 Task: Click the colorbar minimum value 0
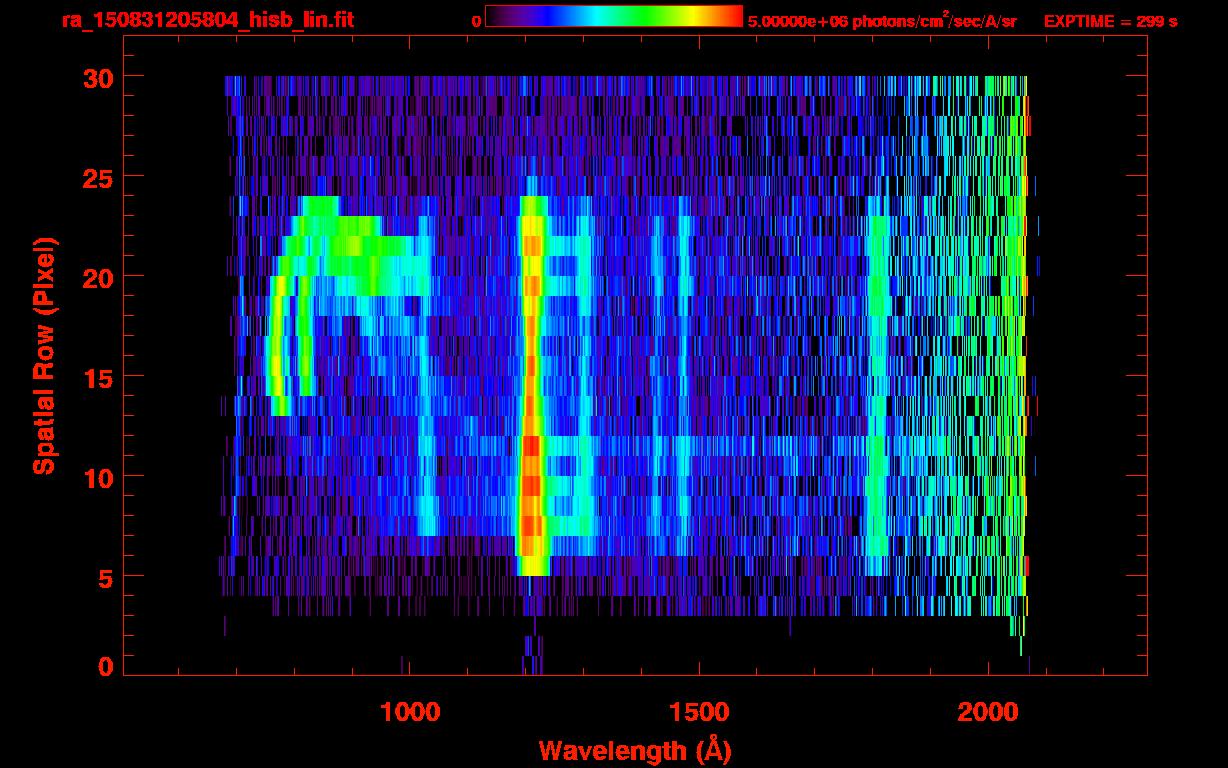[476, 21]
